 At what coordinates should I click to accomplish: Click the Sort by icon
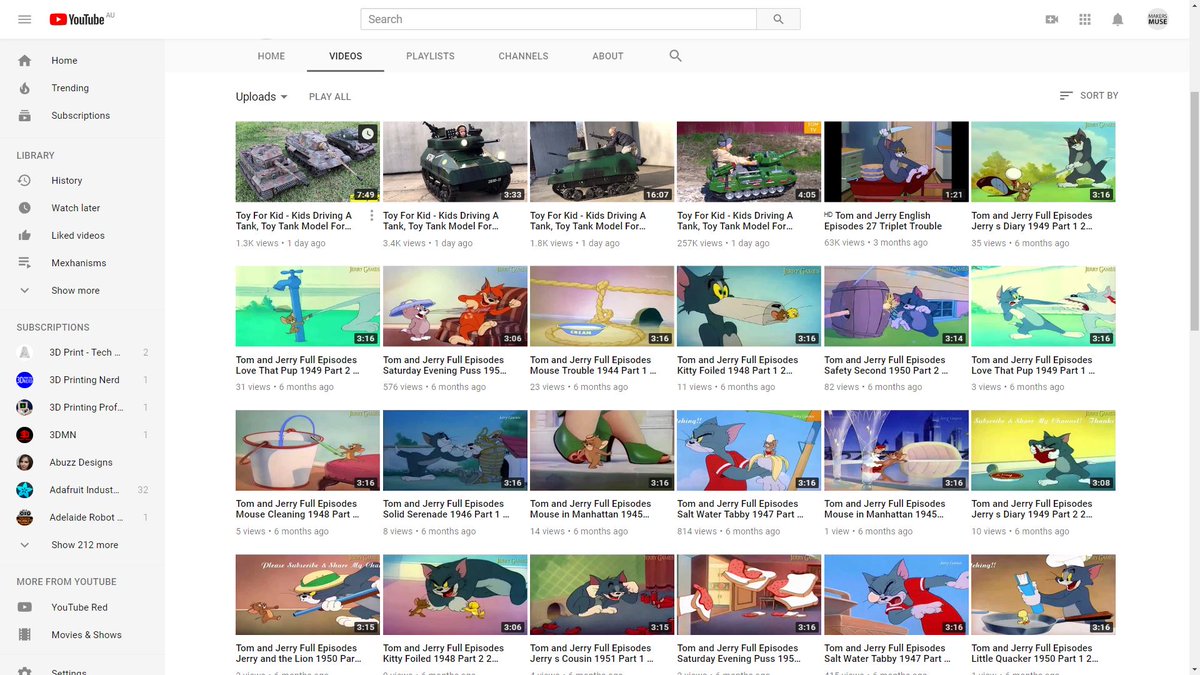pos(1066,96)
